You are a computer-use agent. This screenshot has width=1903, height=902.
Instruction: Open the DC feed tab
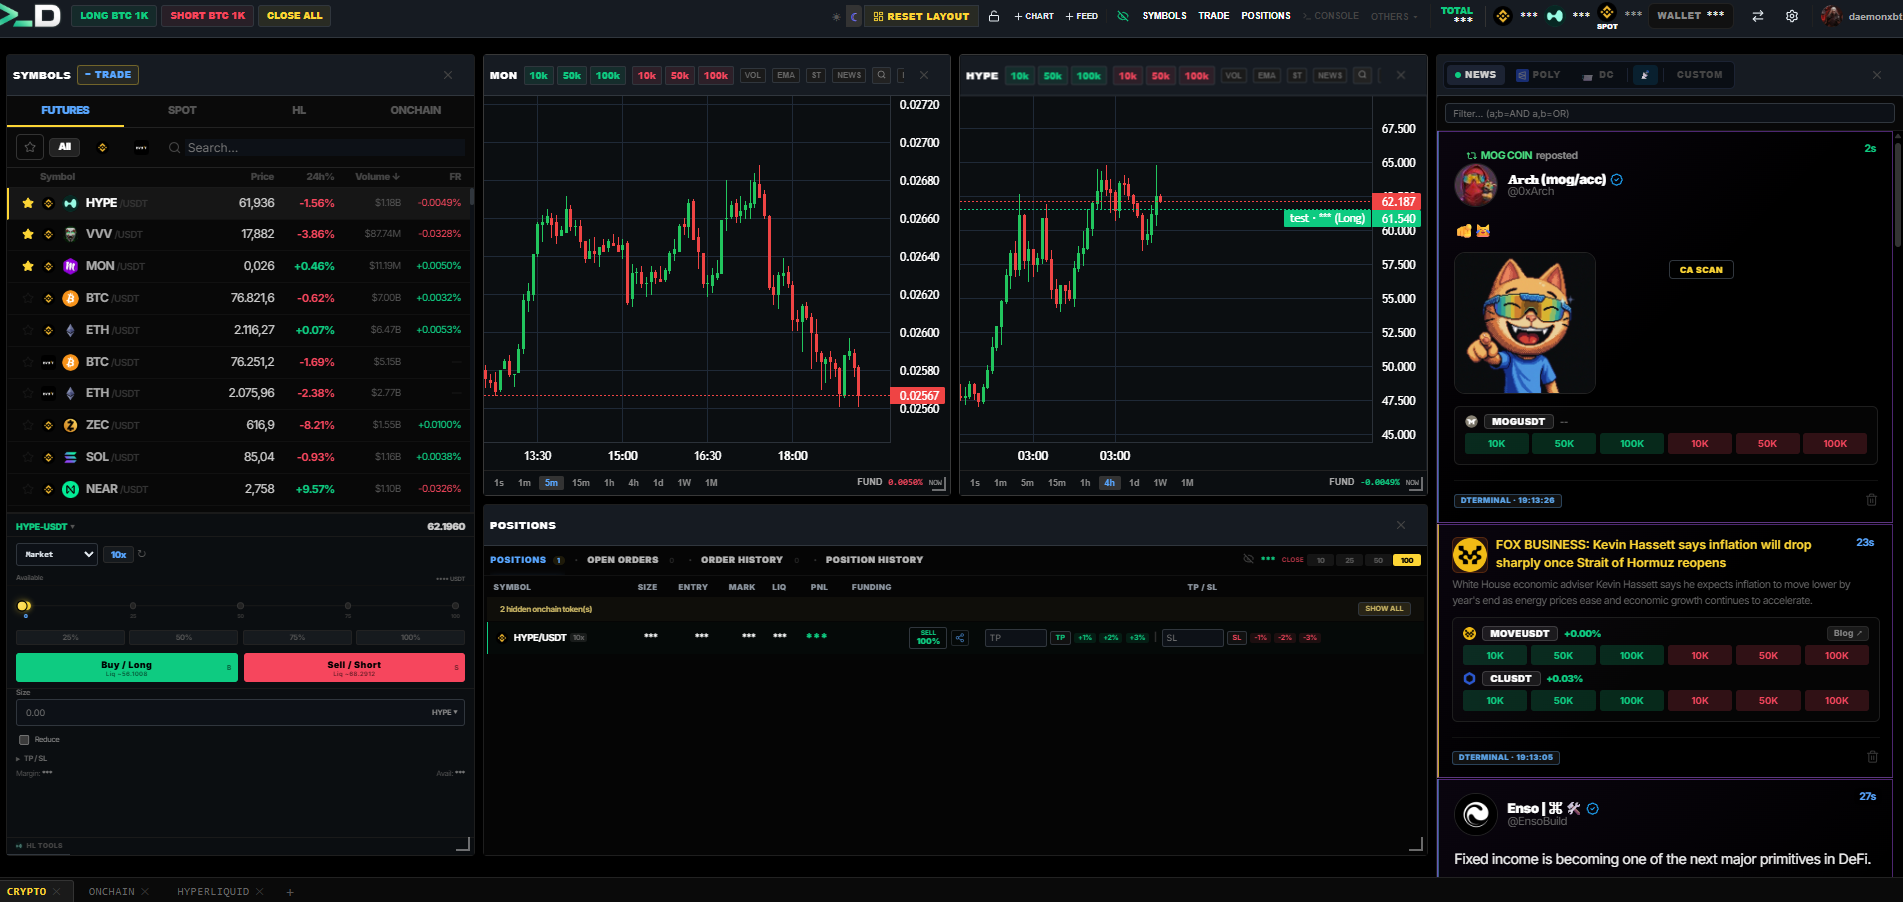1598,75
